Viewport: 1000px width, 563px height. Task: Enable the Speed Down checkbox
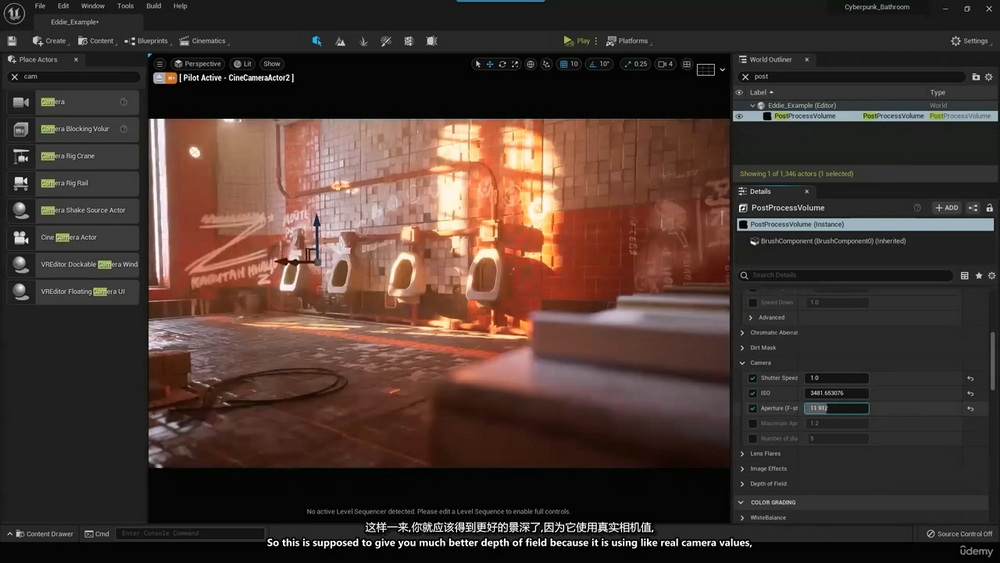click(x=753, y=303)
